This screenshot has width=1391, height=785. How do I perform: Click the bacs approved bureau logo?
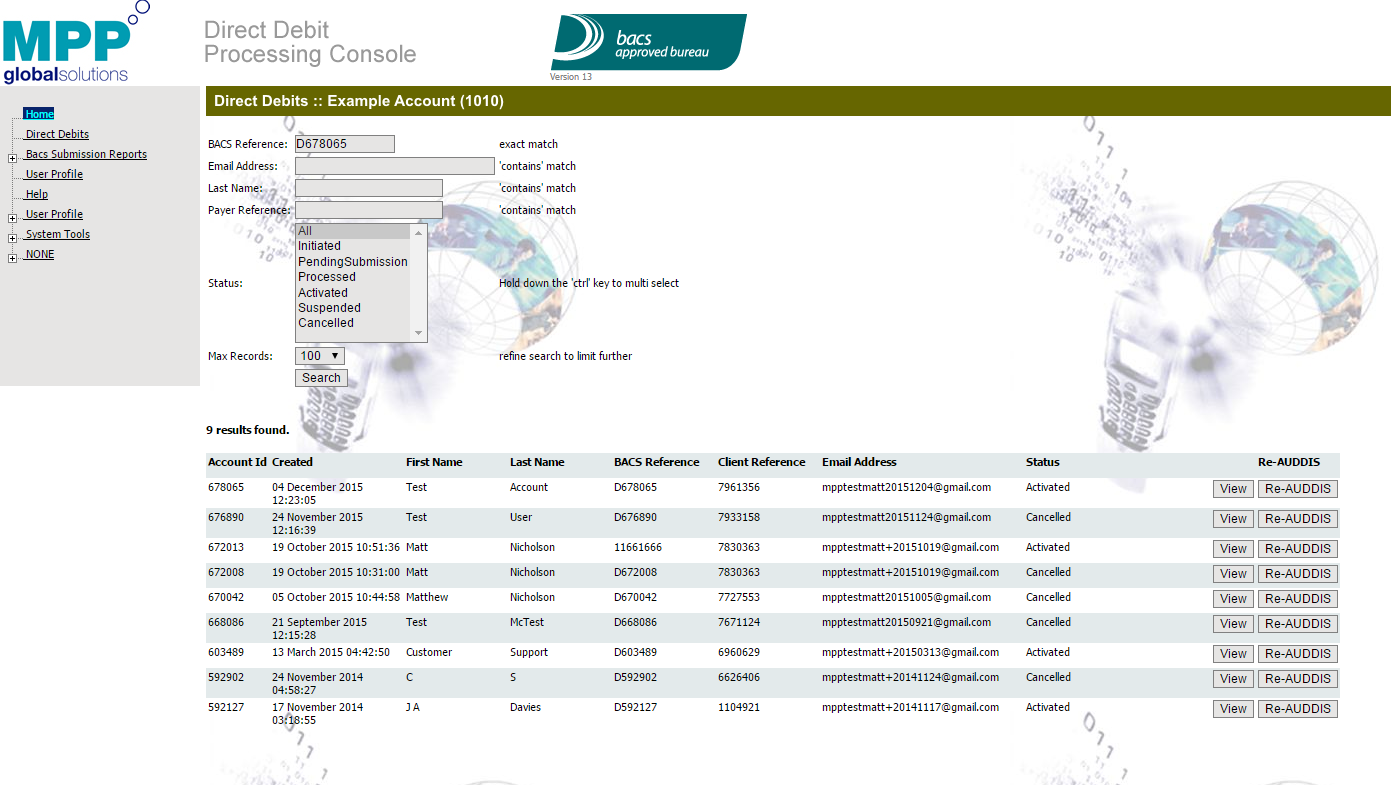648,42
